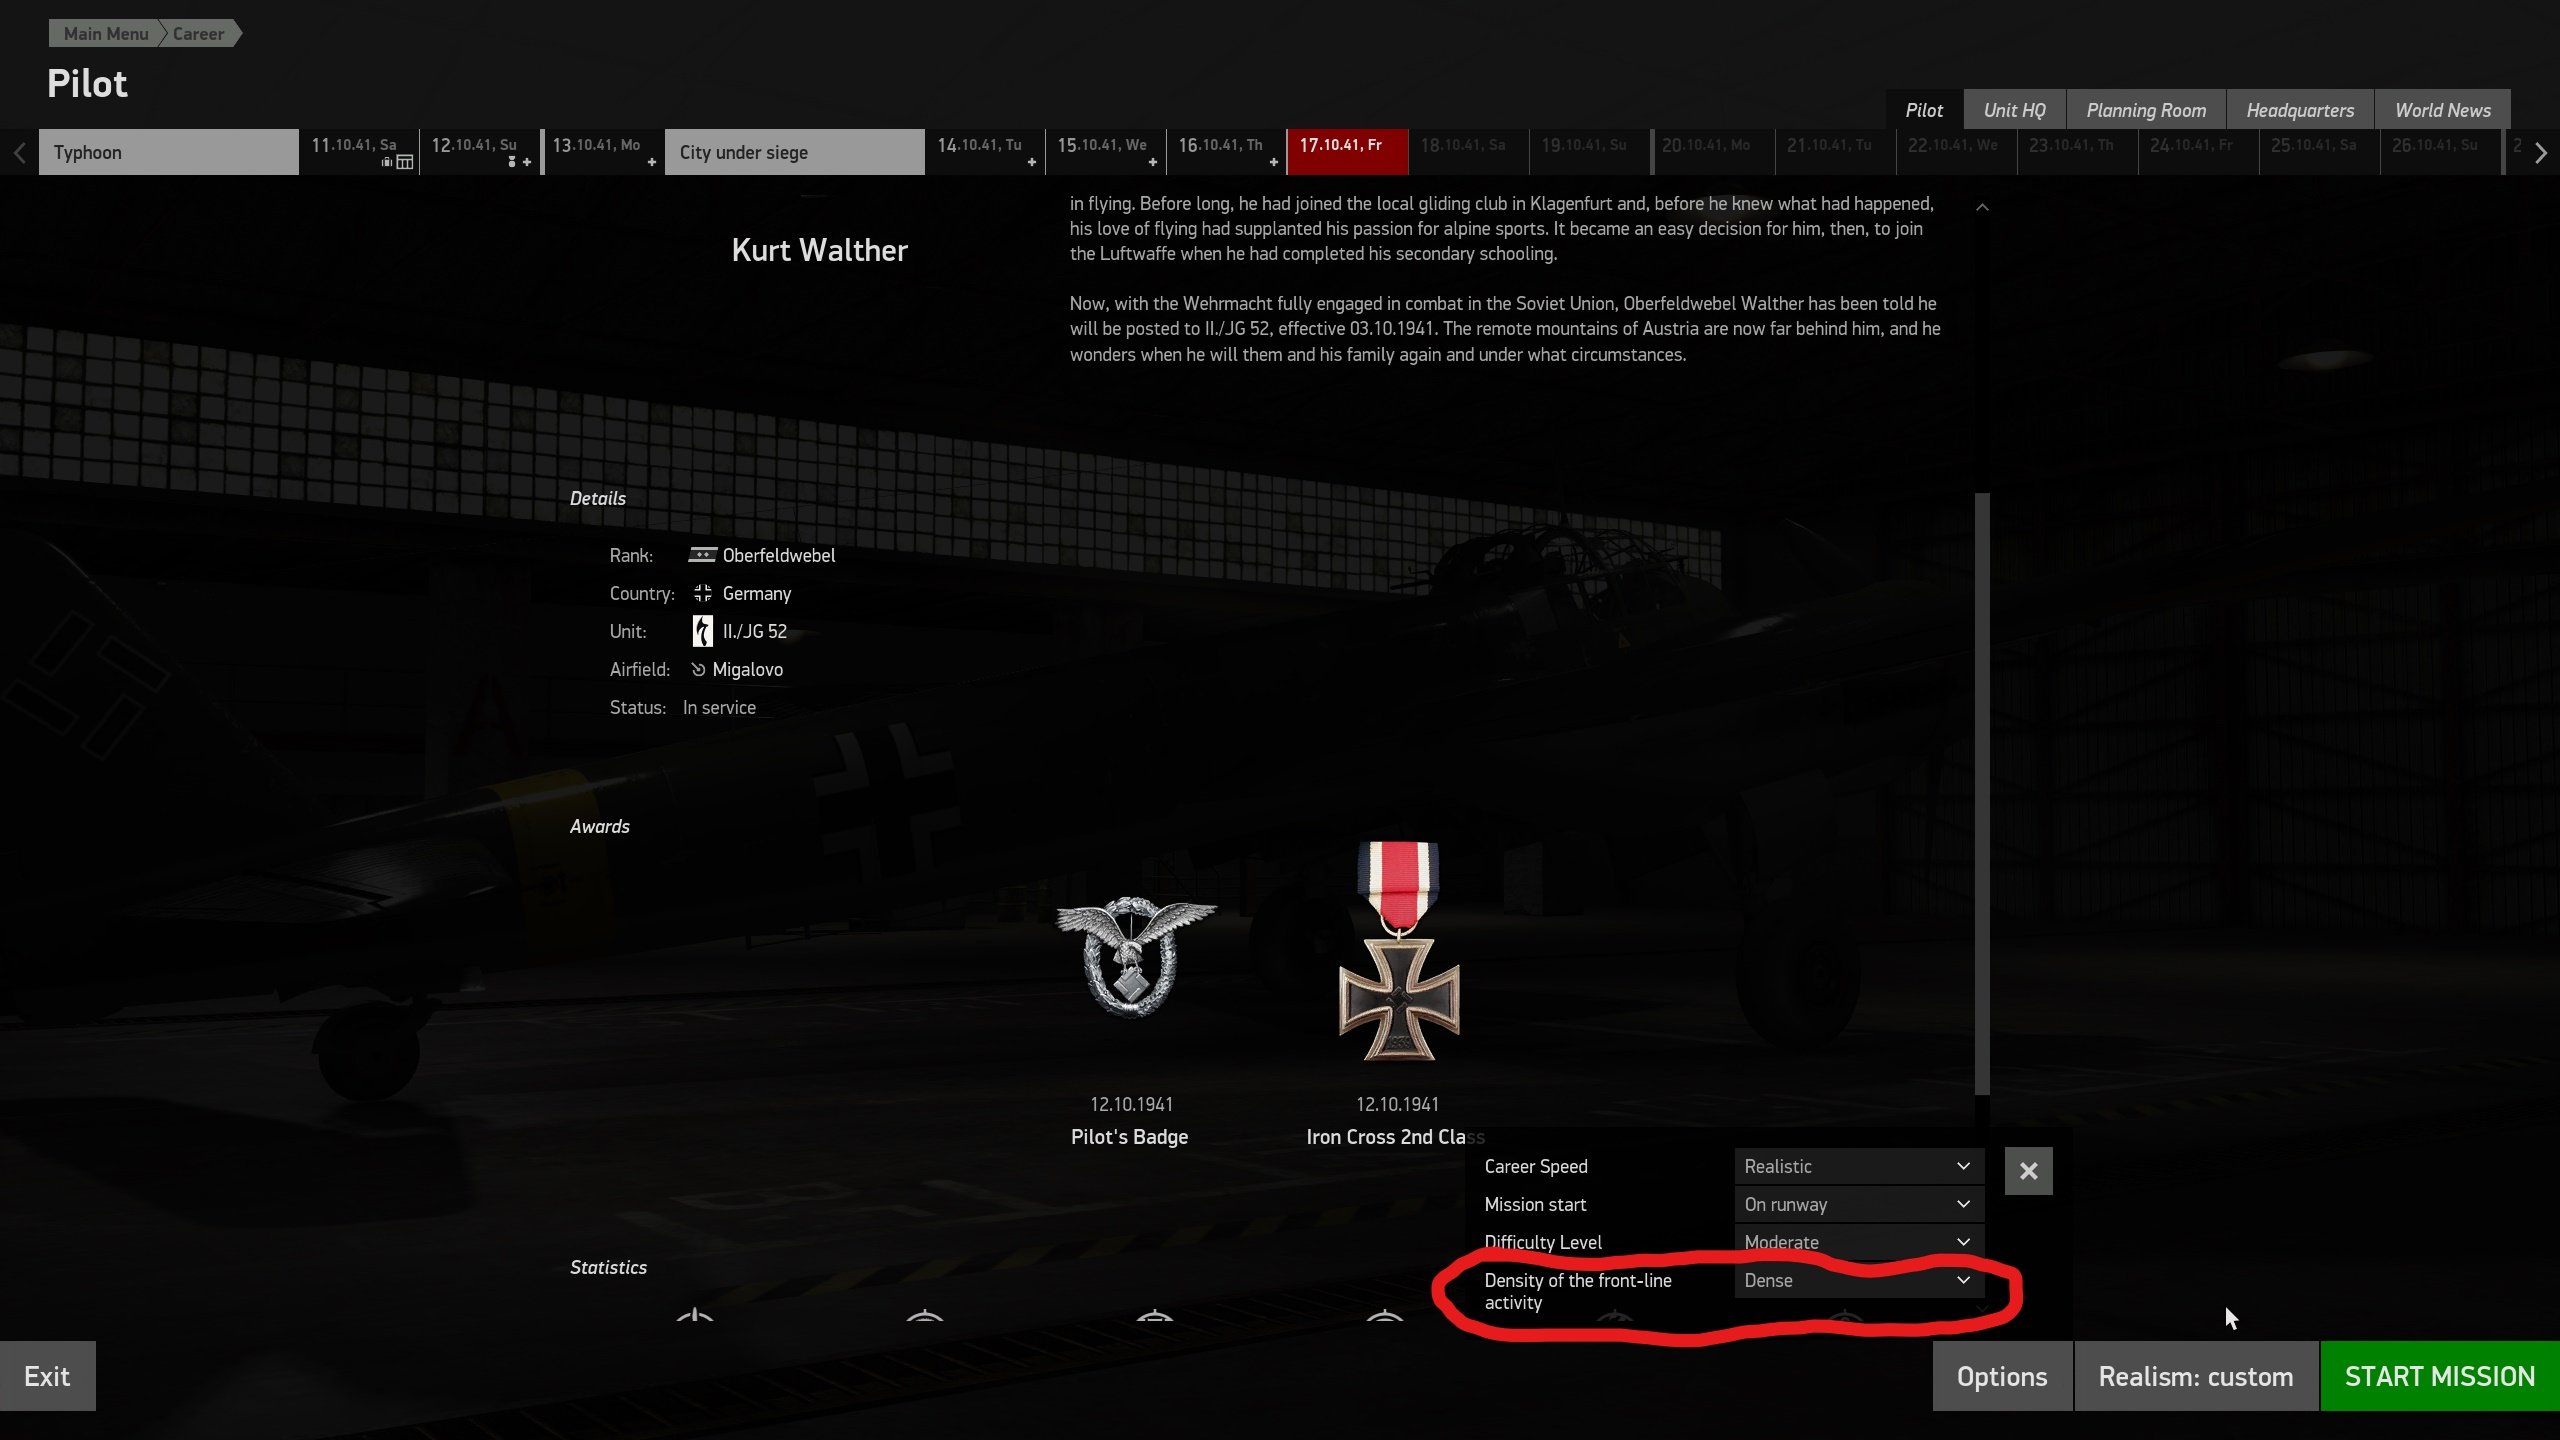
Task: Click the biography scroll-up chevron
Action: [1982, 207]
